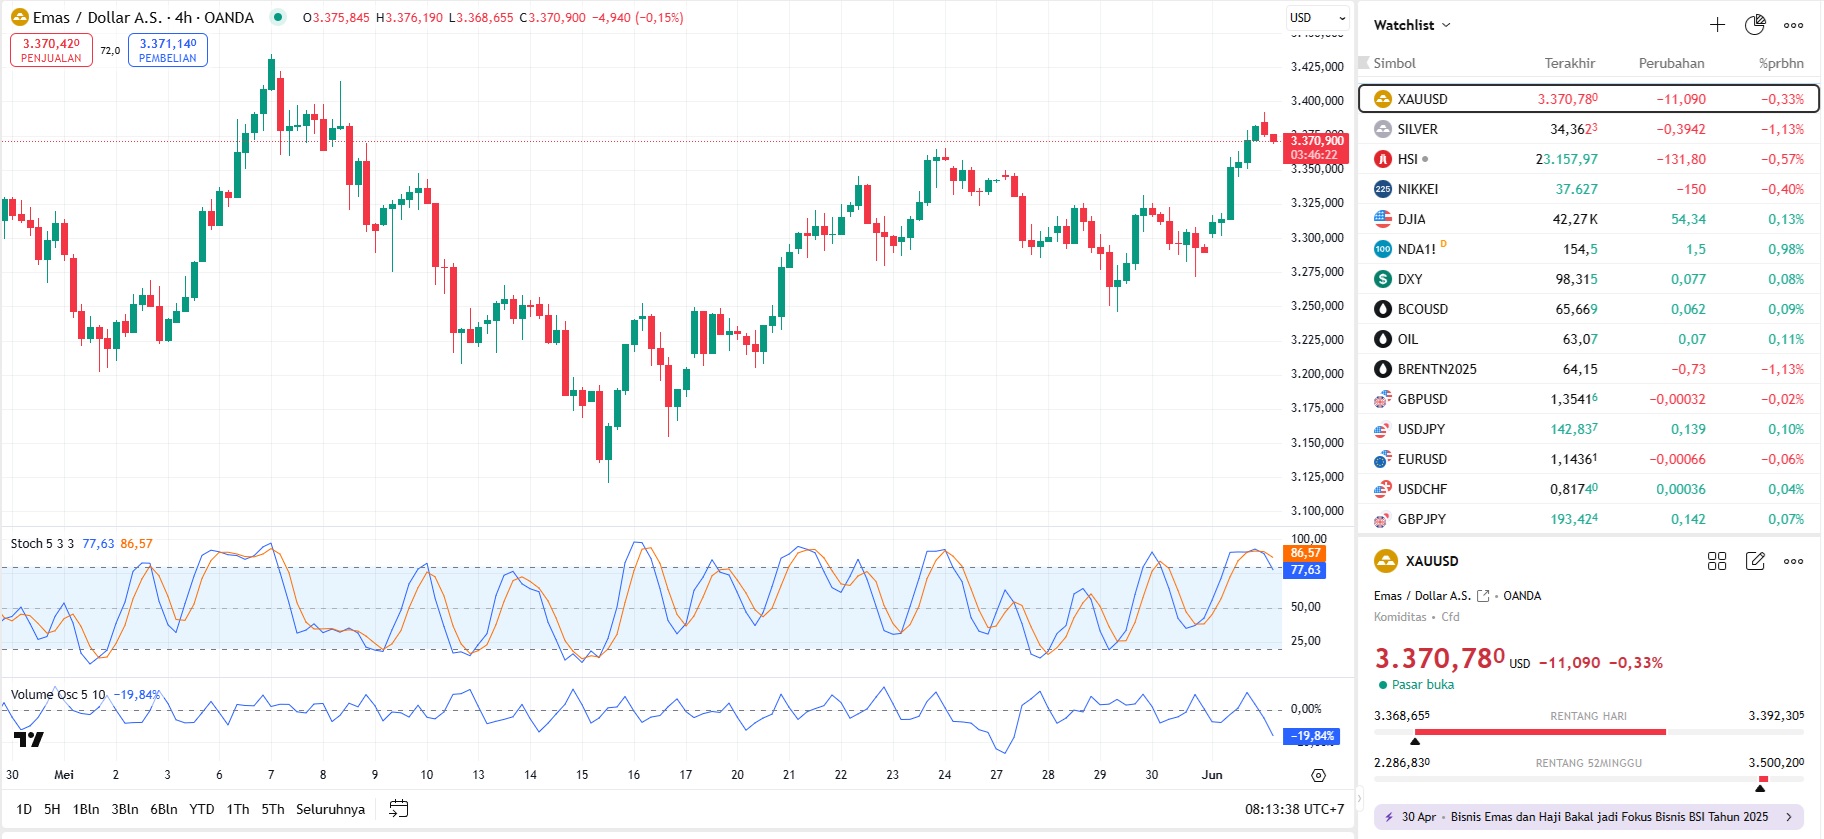Screen dimensions: 1824x839
Task: Open the UTC+7 timezone selector
Action: pyautogui.click(x=1294, y=809)
